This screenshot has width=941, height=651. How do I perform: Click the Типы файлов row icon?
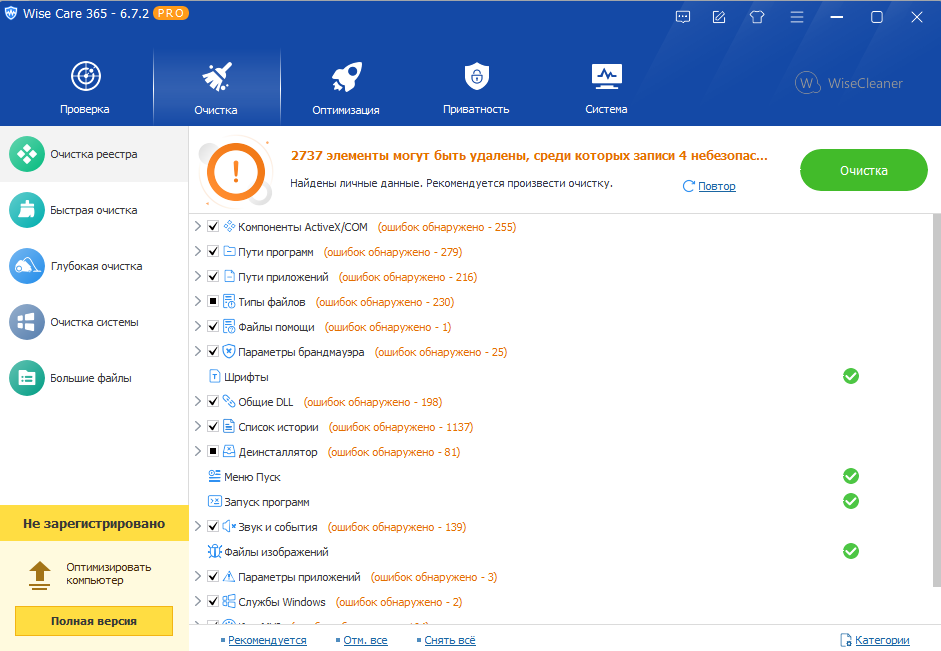coord(229,301)
